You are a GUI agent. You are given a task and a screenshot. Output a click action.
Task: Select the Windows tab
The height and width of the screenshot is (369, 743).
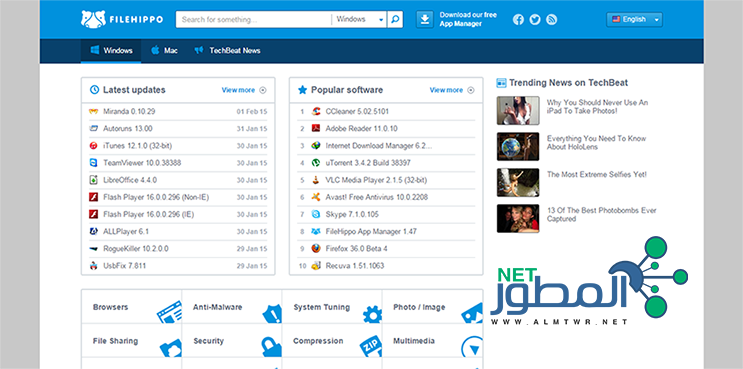coord(111,51)
